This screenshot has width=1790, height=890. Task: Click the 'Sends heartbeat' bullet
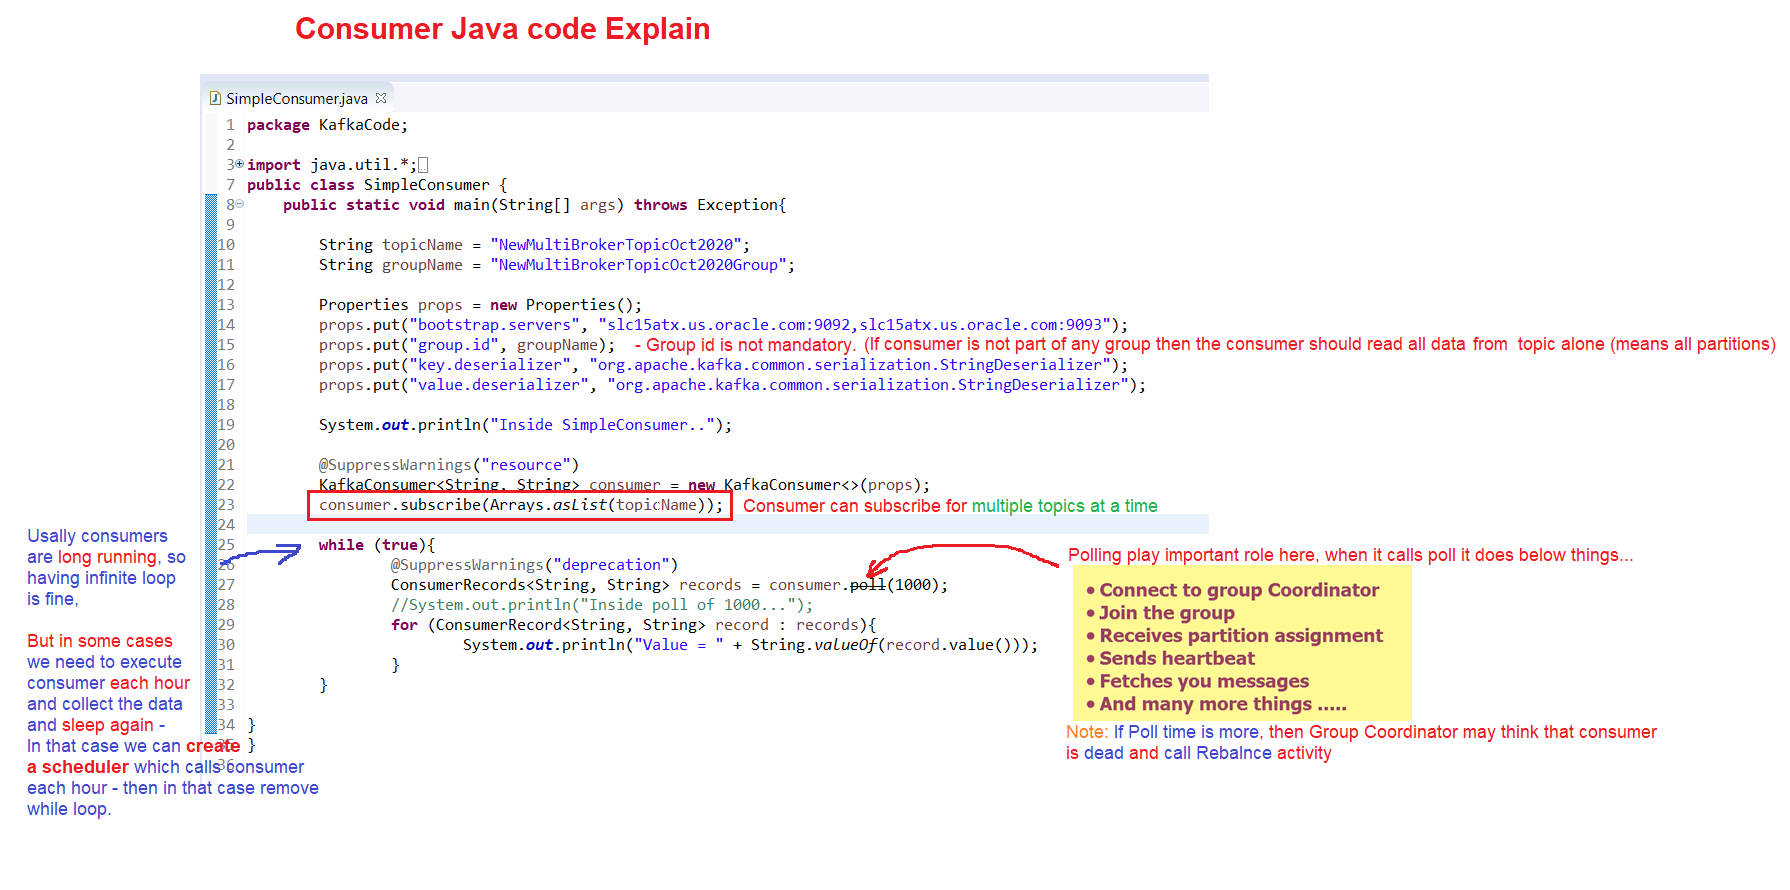pyautogui.click(x=1170, y=659)
